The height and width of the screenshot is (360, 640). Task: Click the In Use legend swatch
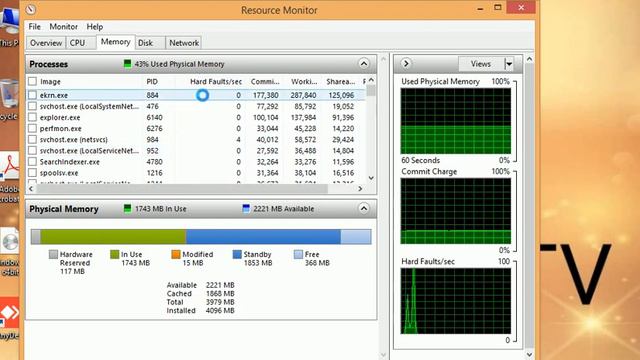pos(114,254)
